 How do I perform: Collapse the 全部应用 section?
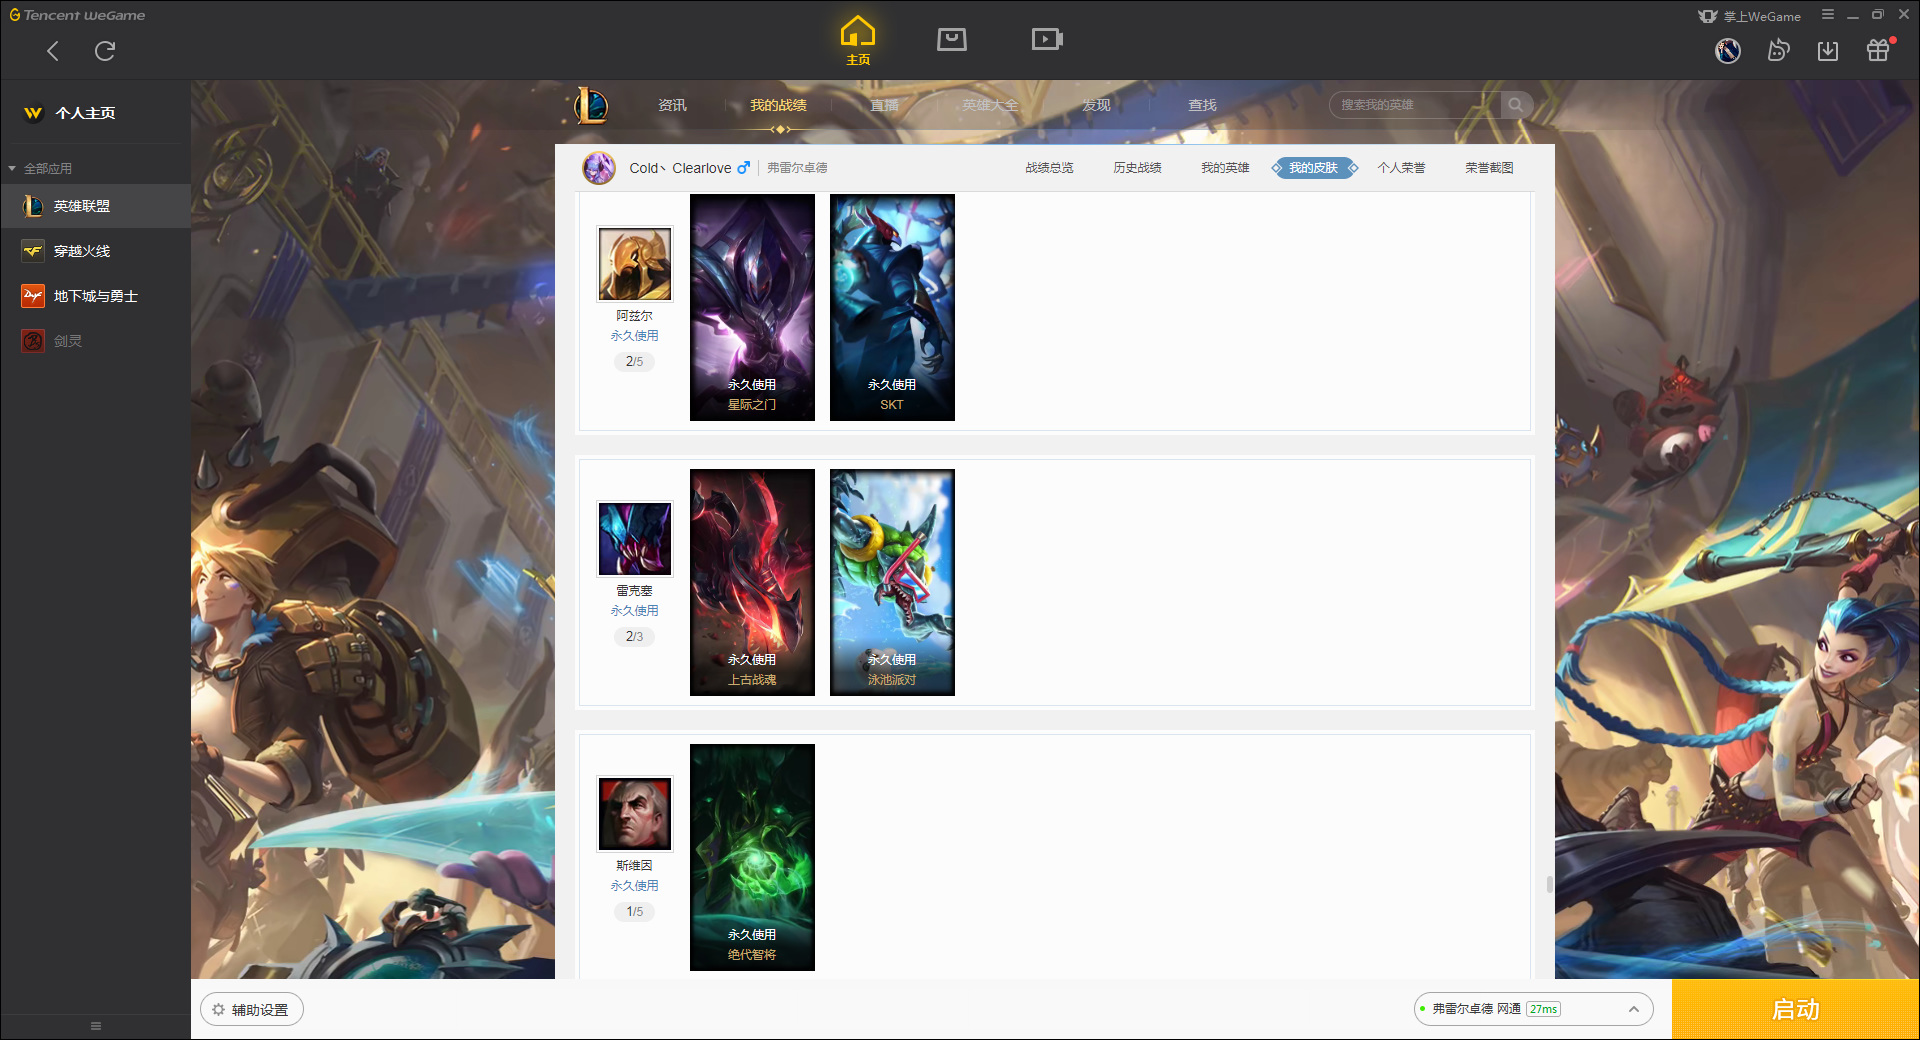coord(40,168)
